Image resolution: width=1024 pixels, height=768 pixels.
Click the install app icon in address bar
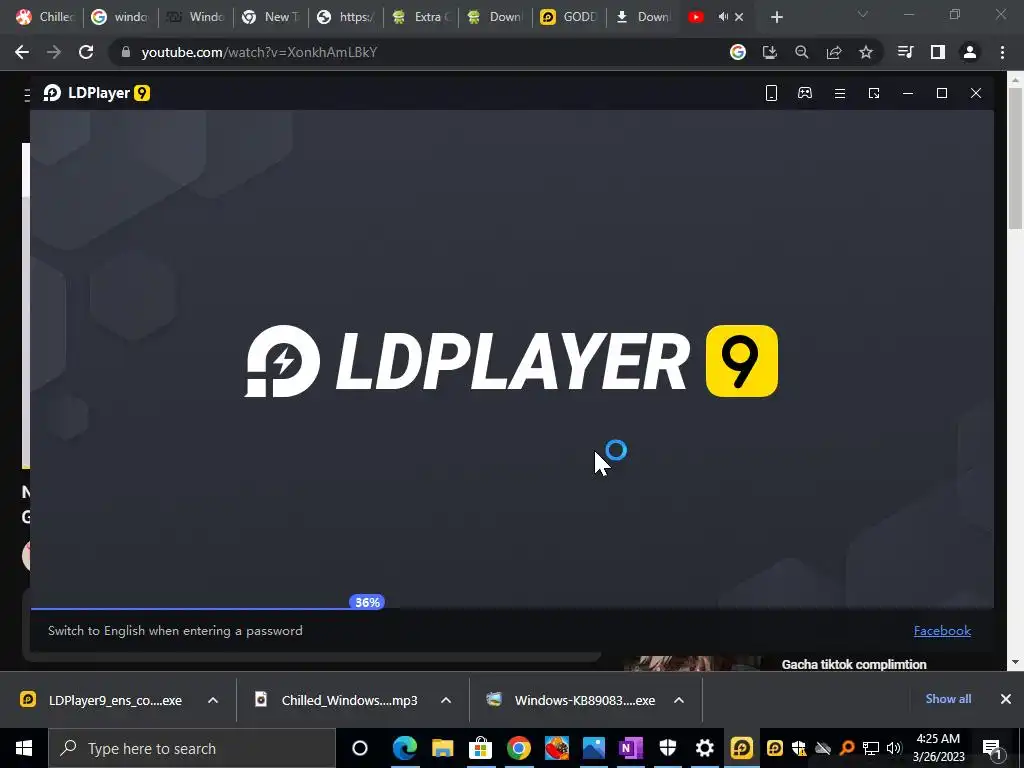[770, 52]
